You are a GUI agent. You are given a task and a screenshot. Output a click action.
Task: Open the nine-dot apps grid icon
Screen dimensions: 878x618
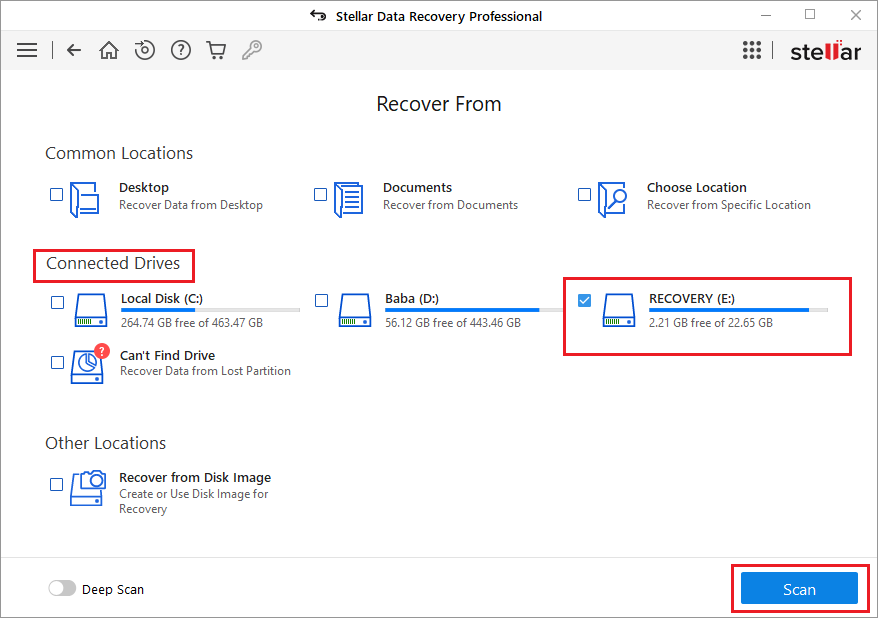752,50
